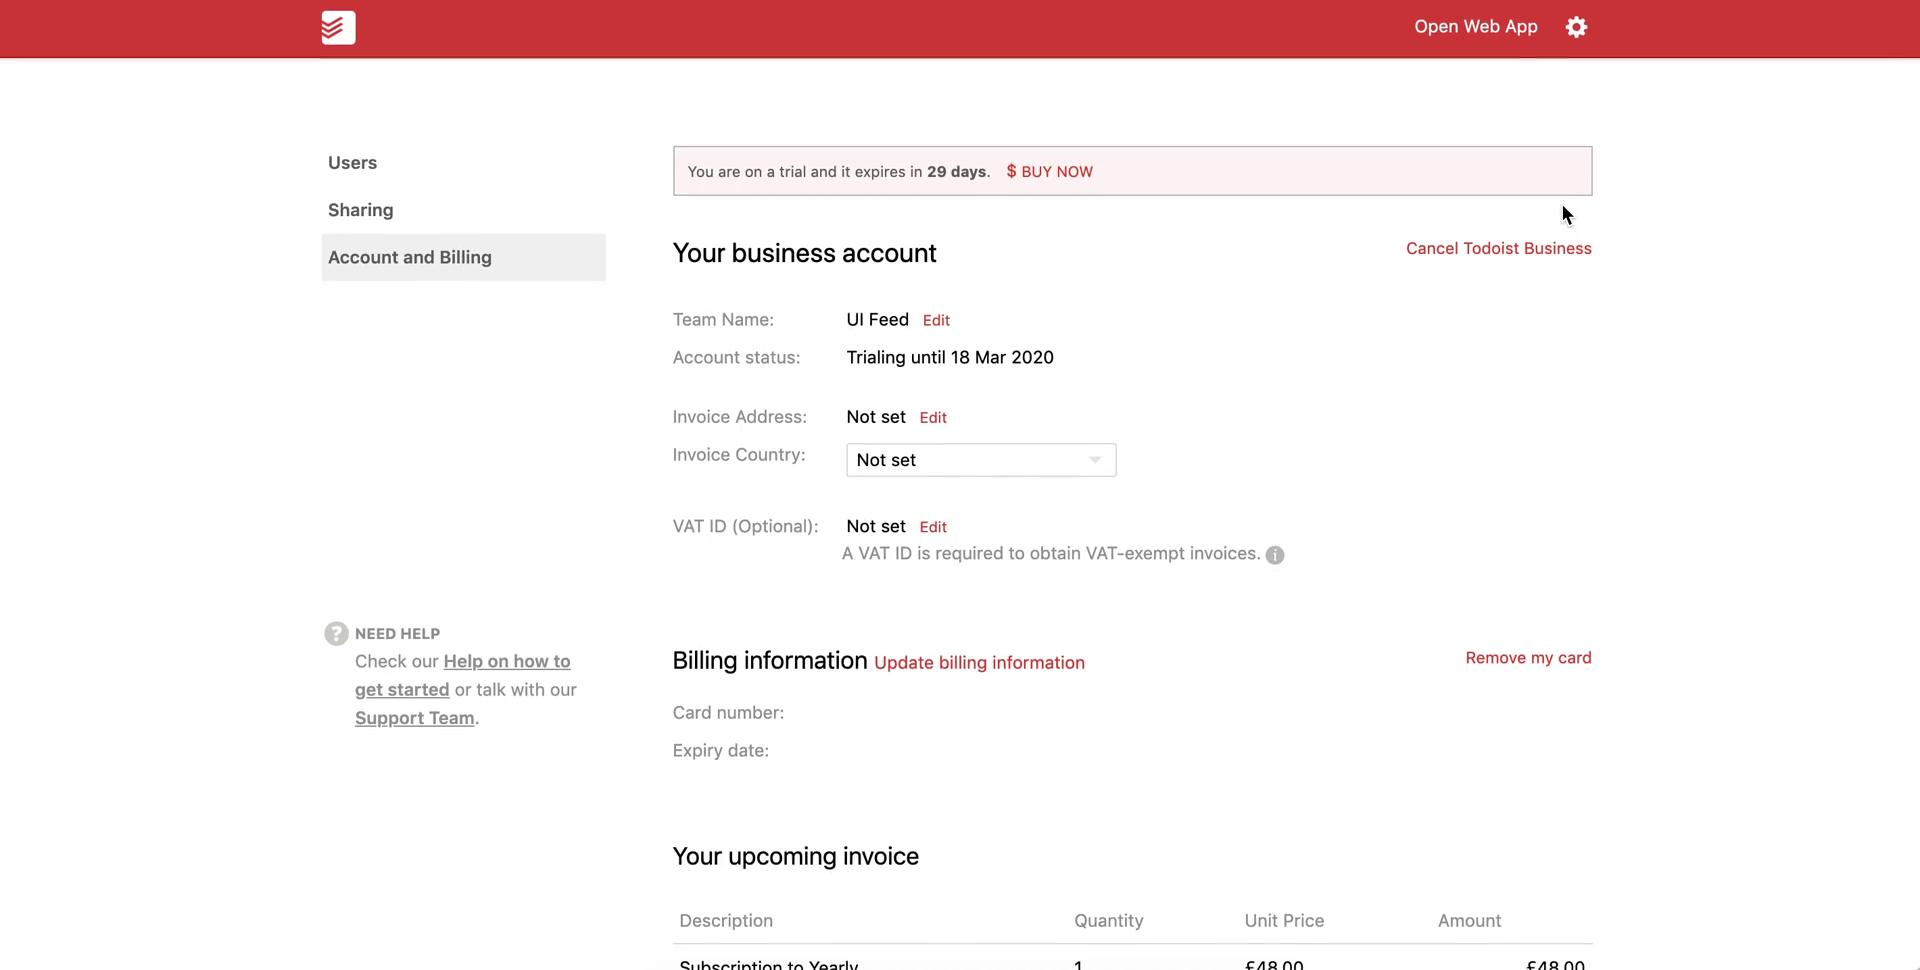Click Cancel Todoist Business
This screenshot has height=970, width=1920.
point(1498,248)
